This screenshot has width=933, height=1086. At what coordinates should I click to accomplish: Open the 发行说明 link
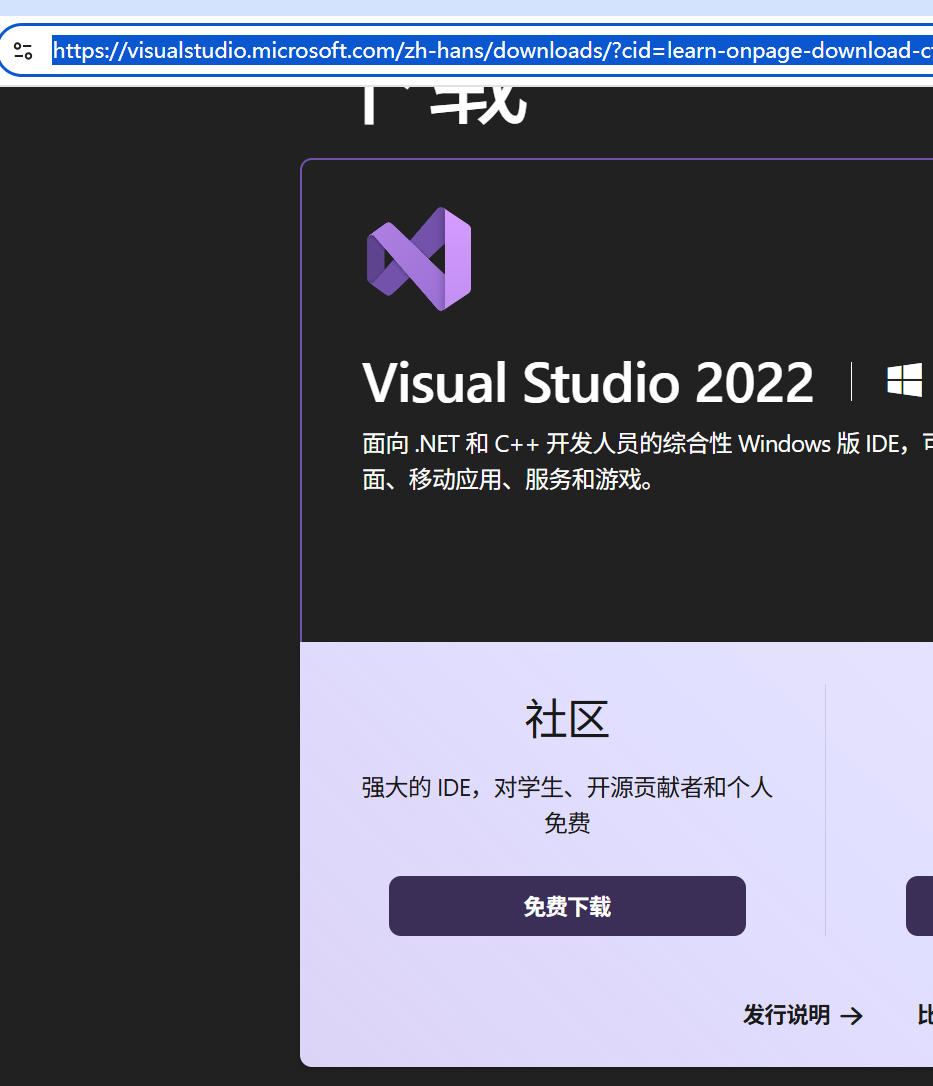(x=803, y=1015)
